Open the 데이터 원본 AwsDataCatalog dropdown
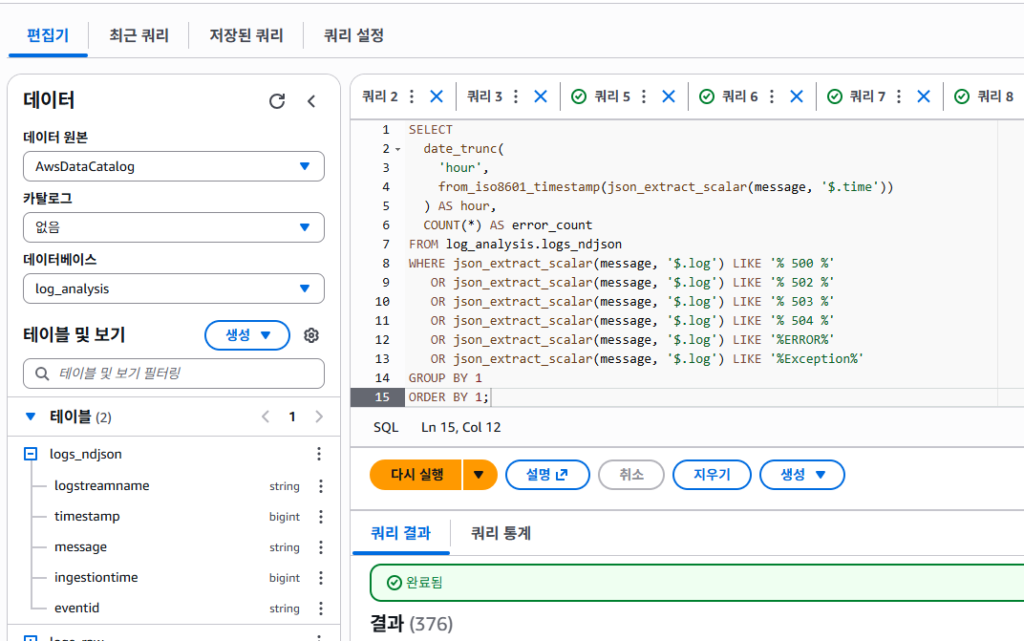The image size is (1024, 641). pyautogui.click(x=174, y=166)
